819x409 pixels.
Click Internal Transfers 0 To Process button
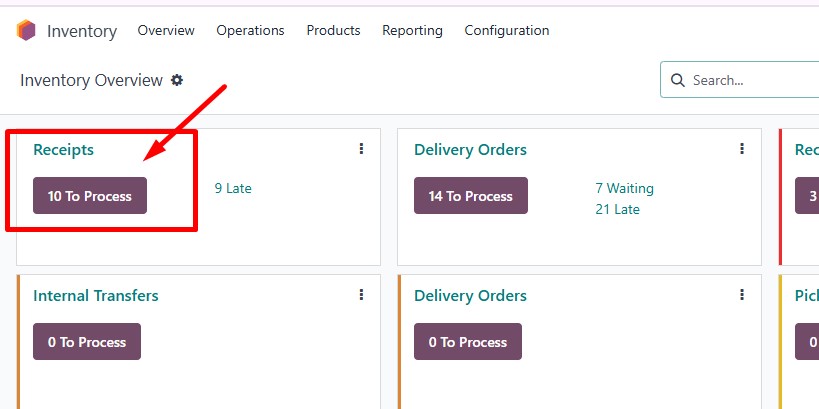coord(87,342)
